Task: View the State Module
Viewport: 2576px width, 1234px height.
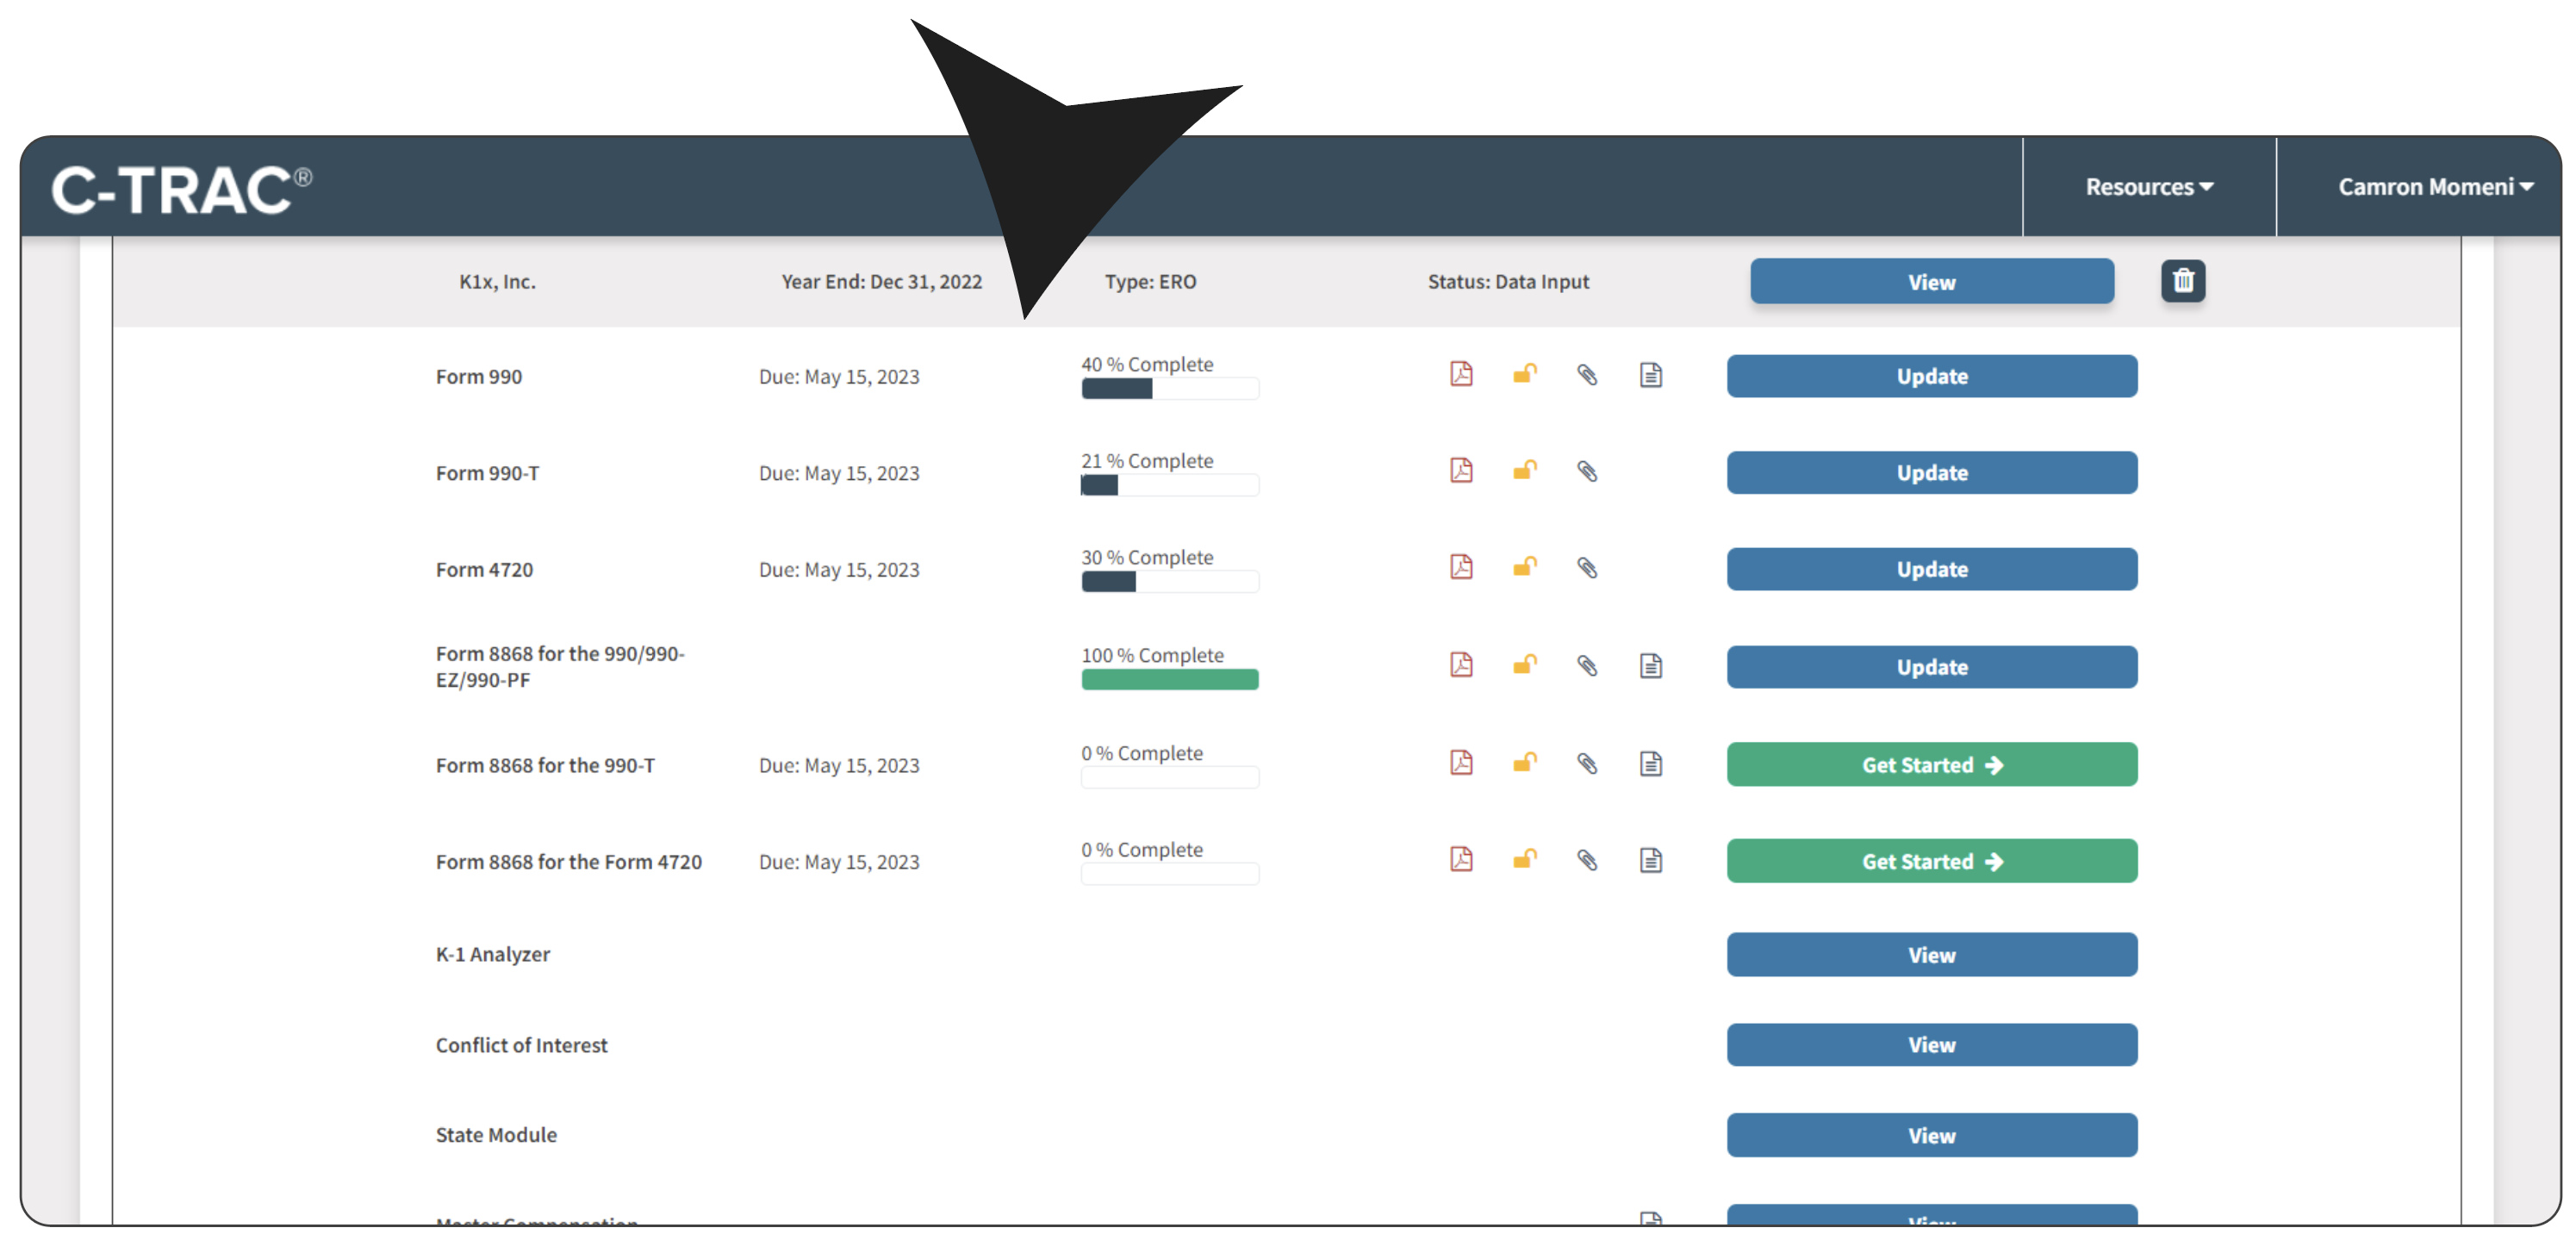Action: (x=1931, y=1135)
